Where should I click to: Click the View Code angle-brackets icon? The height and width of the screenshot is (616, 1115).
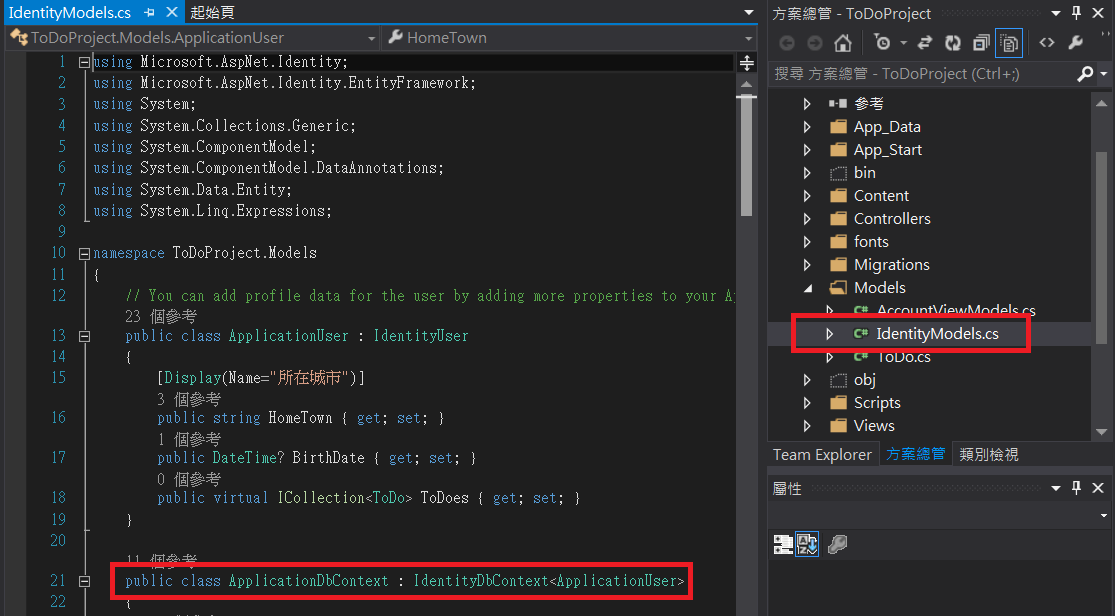pos(1047,43)
